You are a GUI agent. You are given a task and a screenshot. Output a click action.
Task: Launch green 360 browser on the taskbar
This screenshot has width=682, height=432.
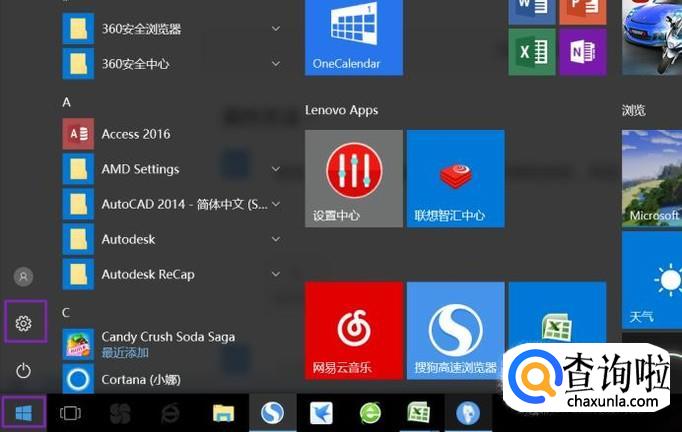(x=370, y=413)
